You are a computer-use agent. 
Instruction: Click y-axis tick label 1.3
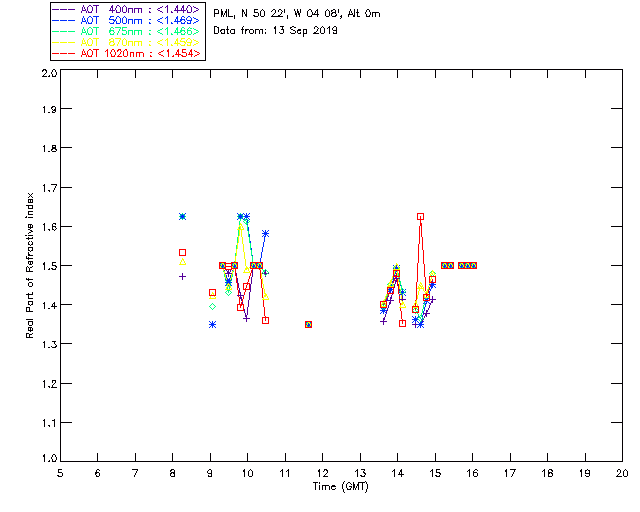pos(49,344)
